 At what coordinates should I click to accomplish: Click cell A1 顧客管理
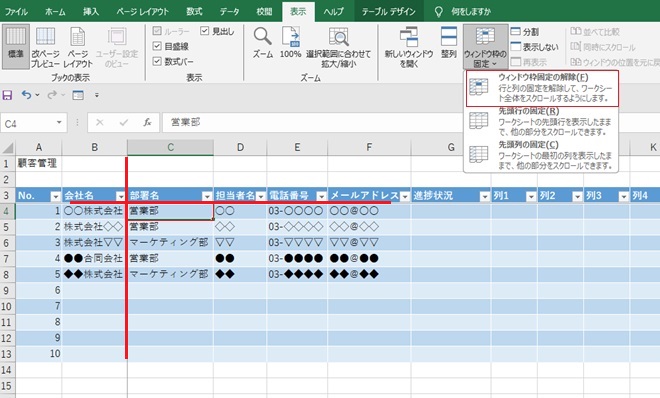pos(39,163)
